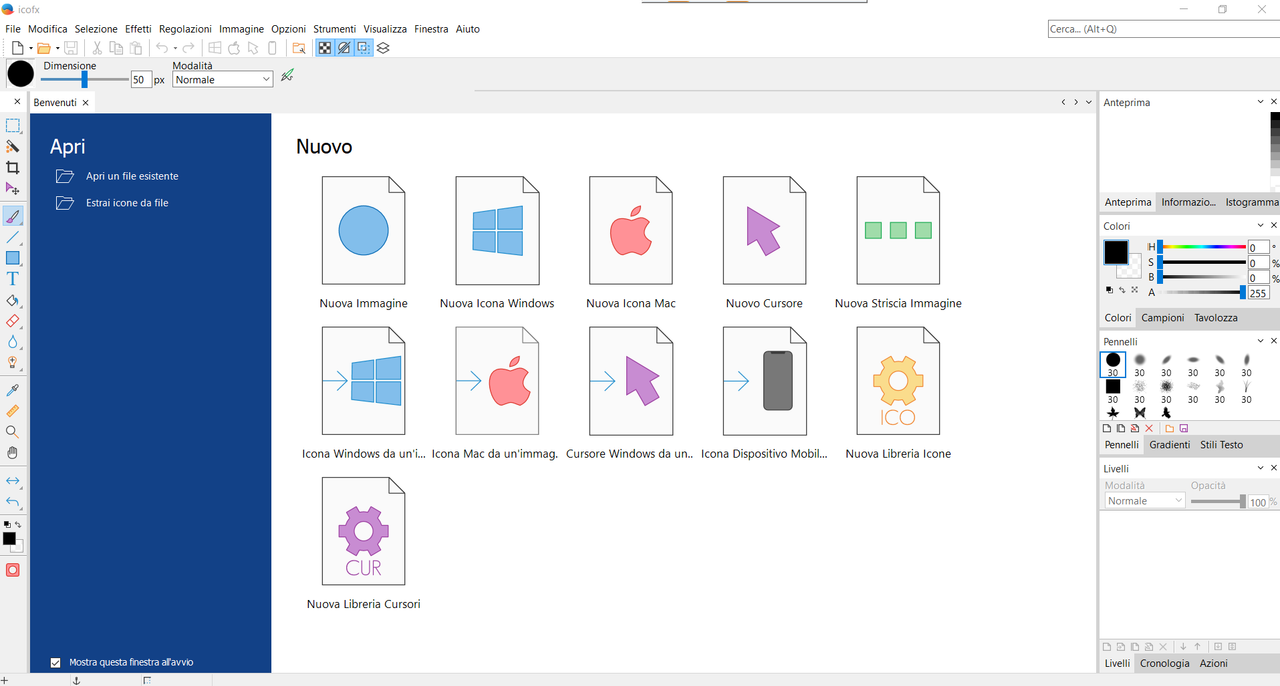Open the Strumenti menu
This screenshot has height=686, width=1280.
(x=335, y=29)
